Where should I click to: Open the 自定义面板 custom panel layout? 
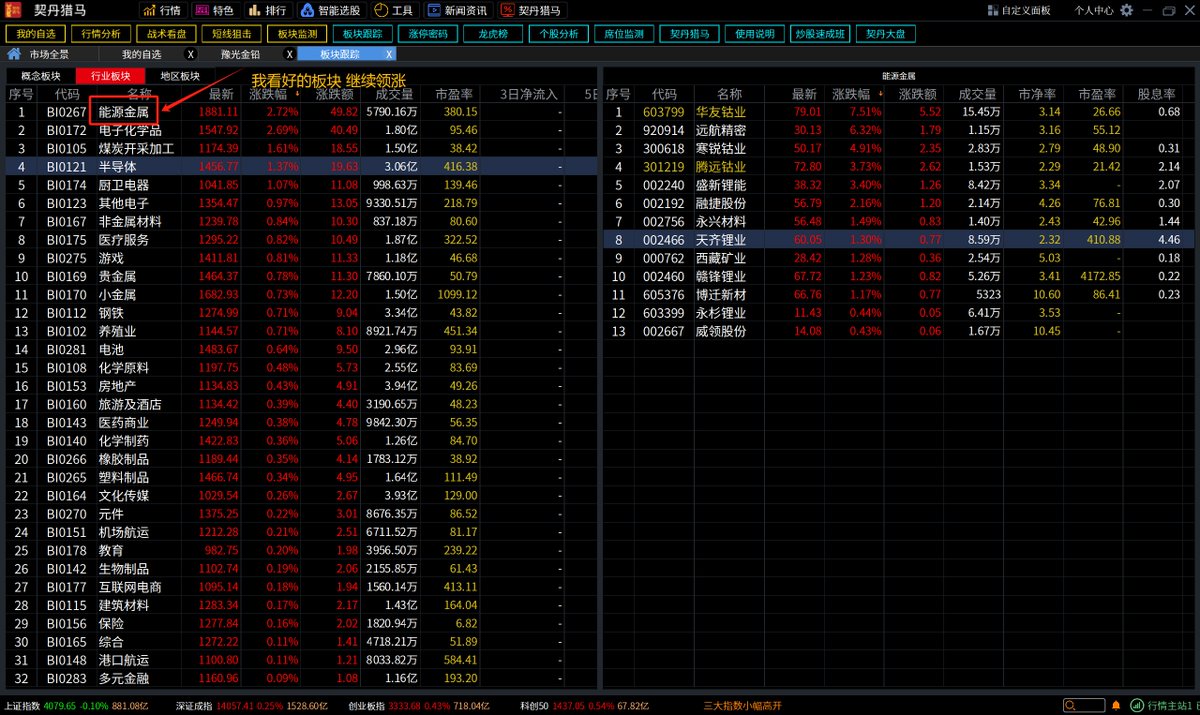tap(1018, 11)
